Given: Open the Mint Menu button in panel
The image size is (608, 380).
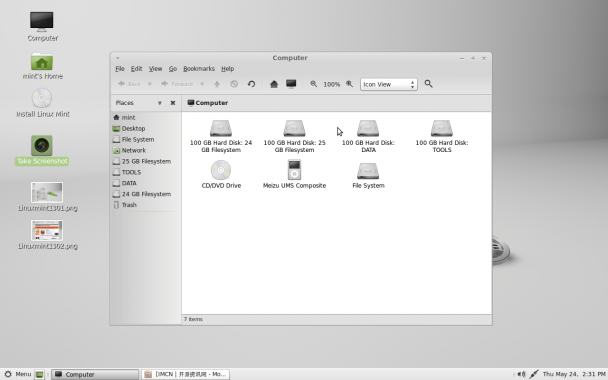Looking at the screenshot, I should [x=17, y=374].
